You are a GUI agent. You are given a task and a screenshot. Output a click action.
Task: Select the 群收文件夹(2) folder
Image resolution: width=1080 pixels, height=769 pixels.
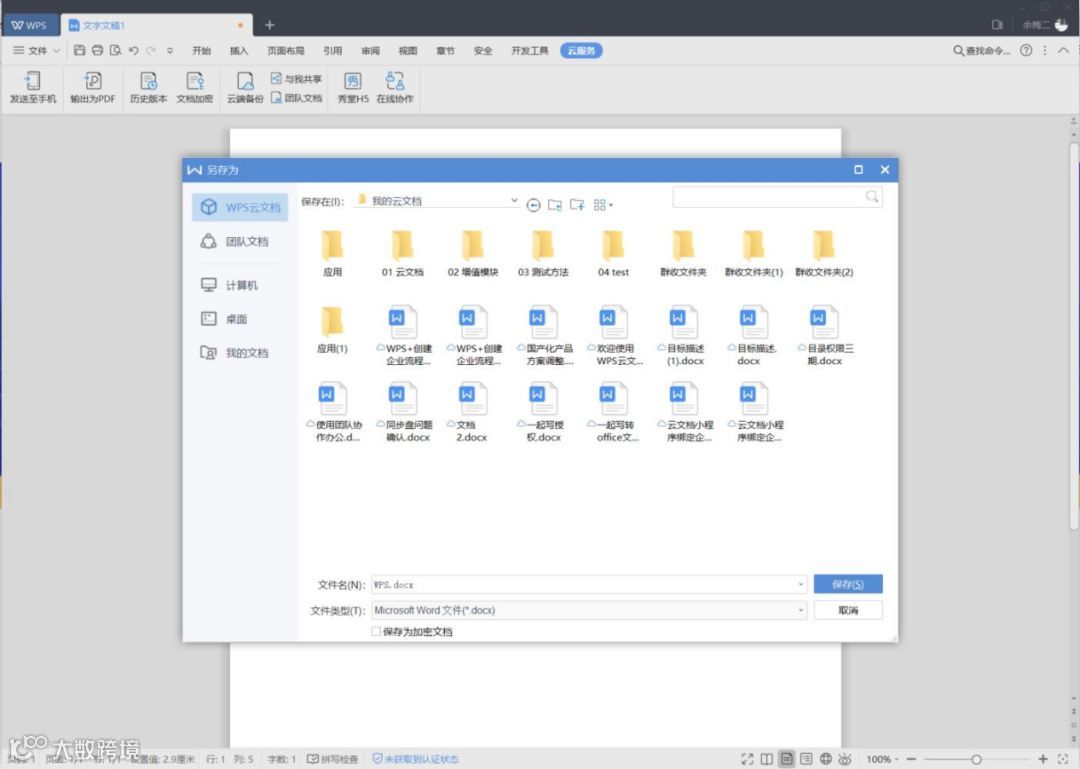tap(824, 253)
